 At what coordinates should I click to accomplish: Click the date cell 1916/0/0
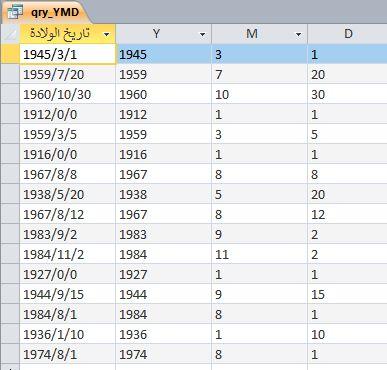point(68,154)
